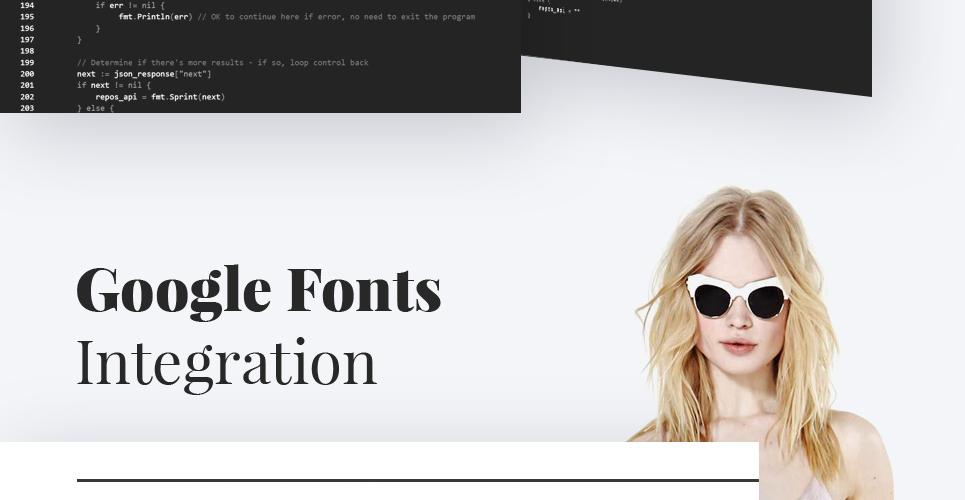The width and height of the screenshot is (965, 500).
Task: Click code line 202 'repos_api = fmt.Sprint(next)'
Action: click(x=160, y=97)
